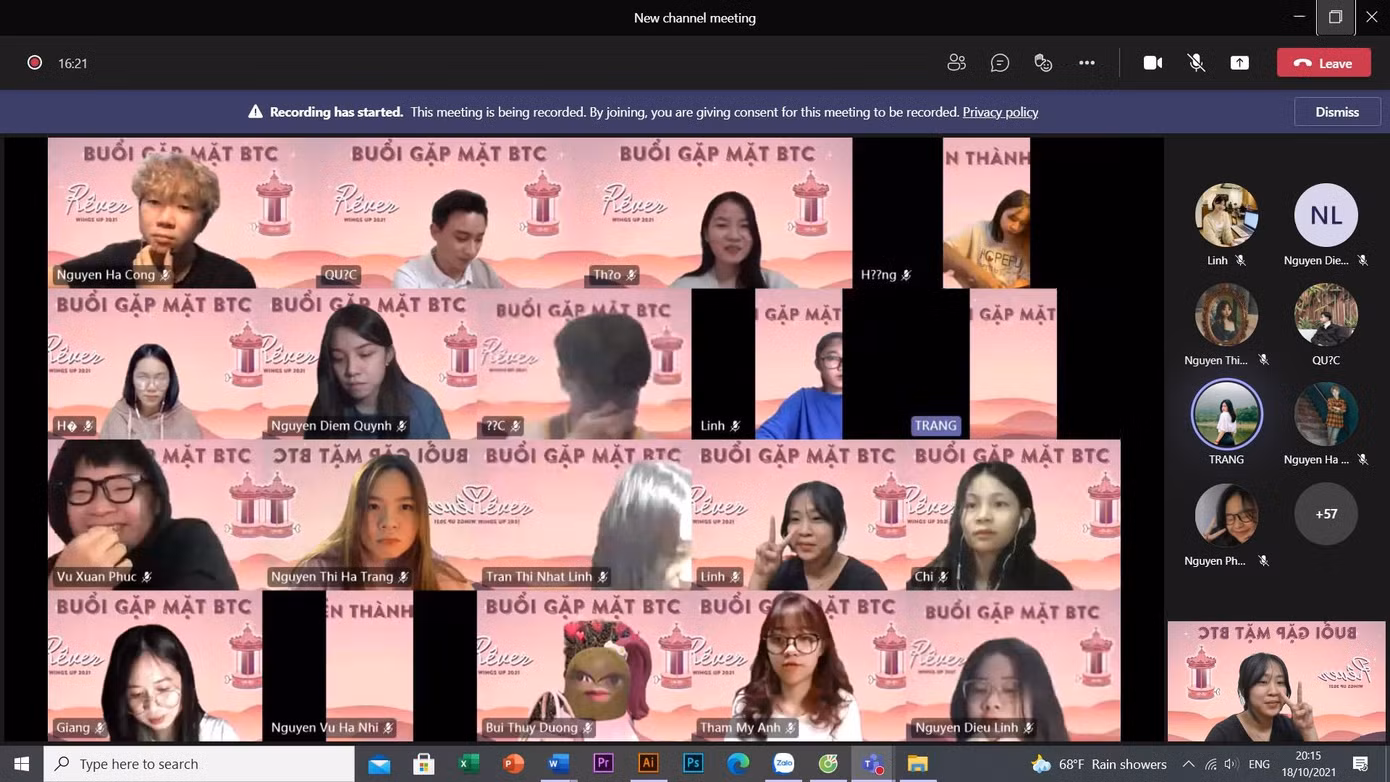
Task: Click the TRANG name label on grid
Action: (x=935, y=425)
